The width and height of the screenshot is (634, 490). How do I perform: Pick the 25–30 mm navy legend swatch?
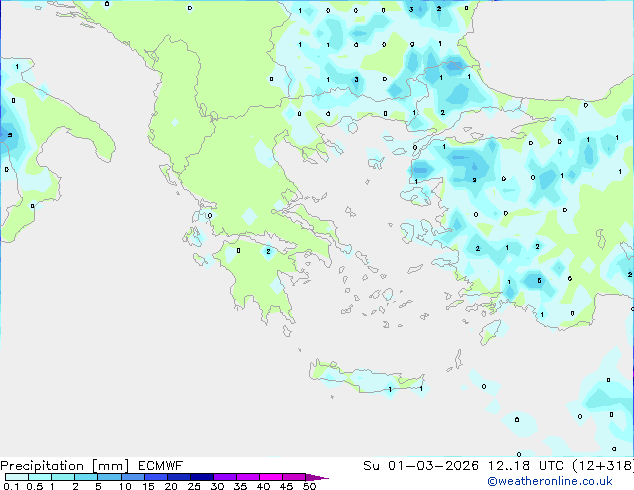[201, 477]
